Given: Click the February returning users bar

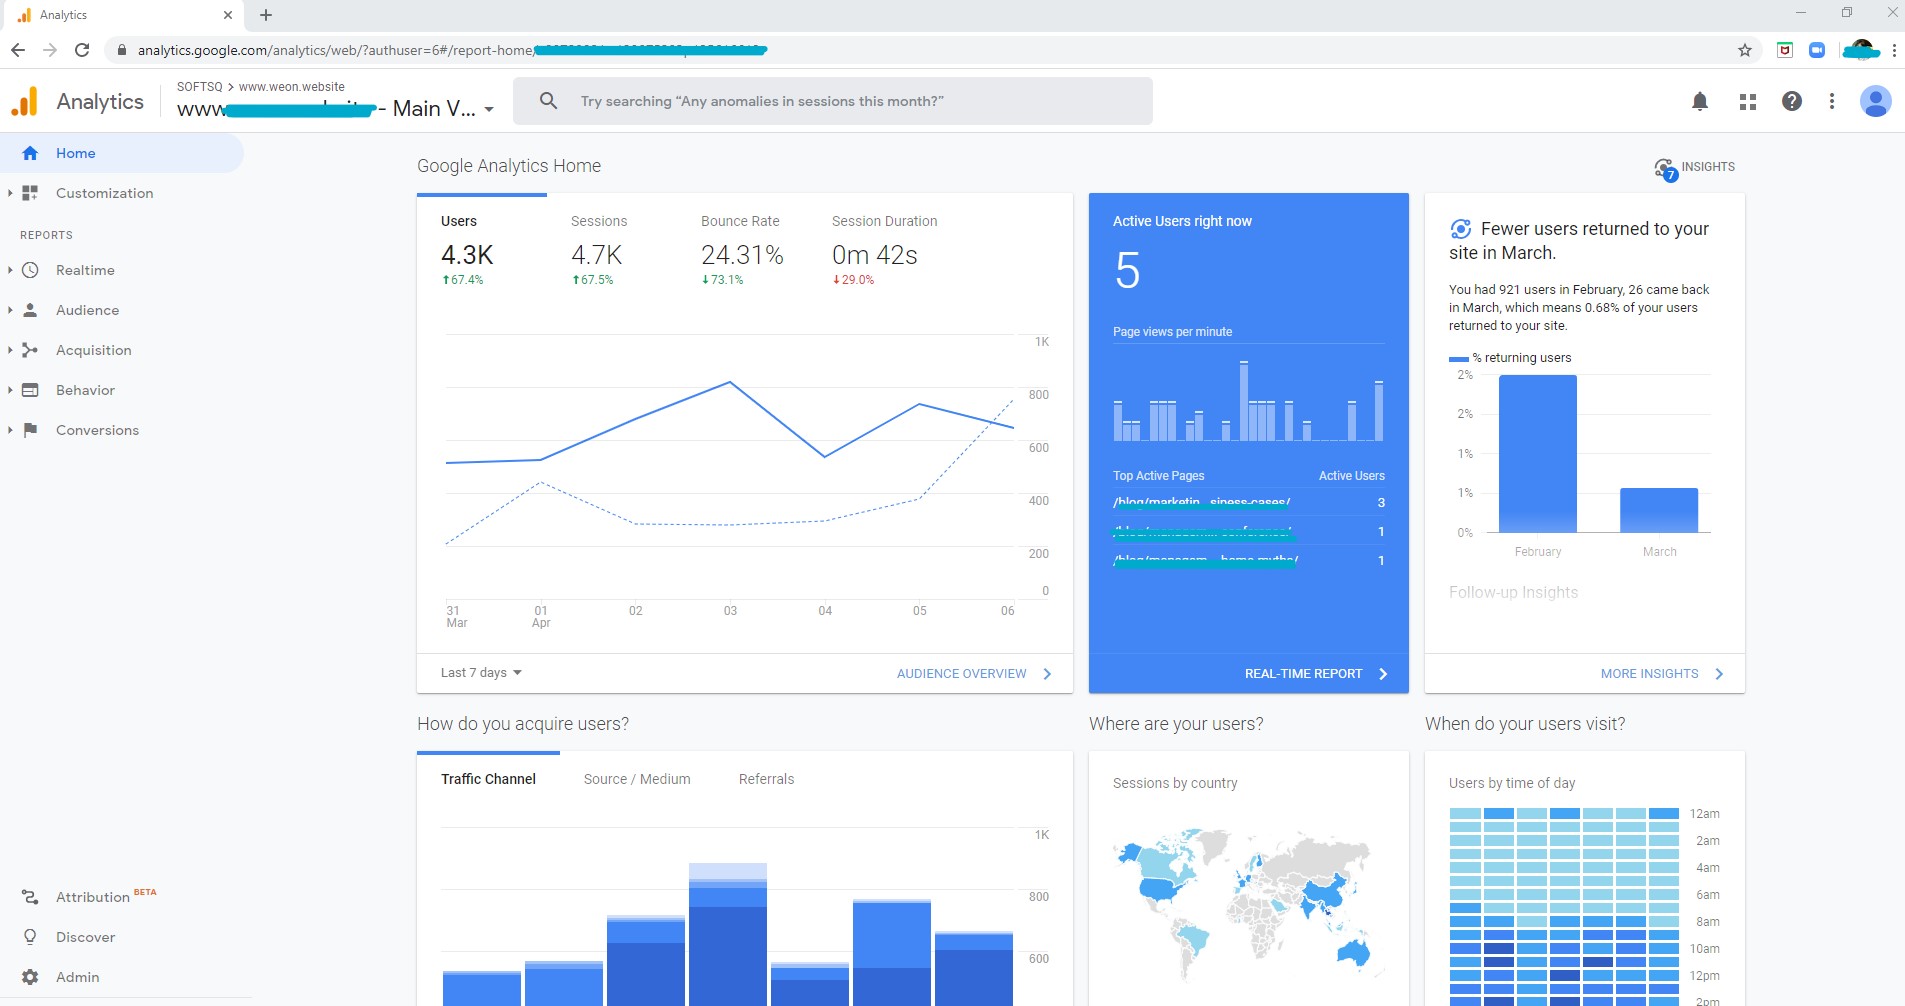Looking at the screenshot, I should click(x=1537, y=454).
